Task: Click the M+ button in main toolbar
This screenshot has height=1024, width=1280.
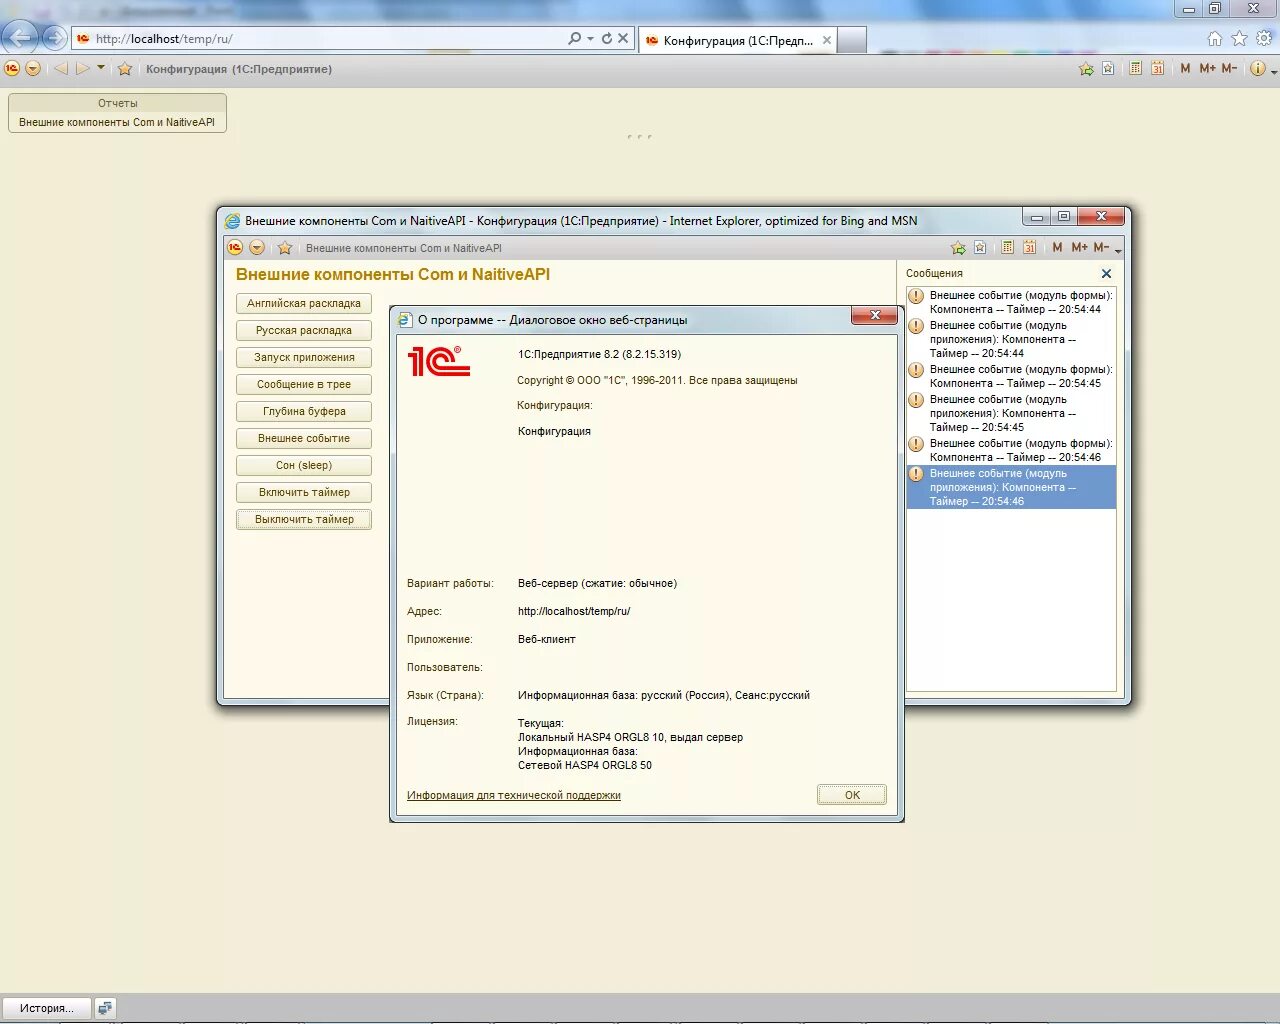Action: [1207, 69]
